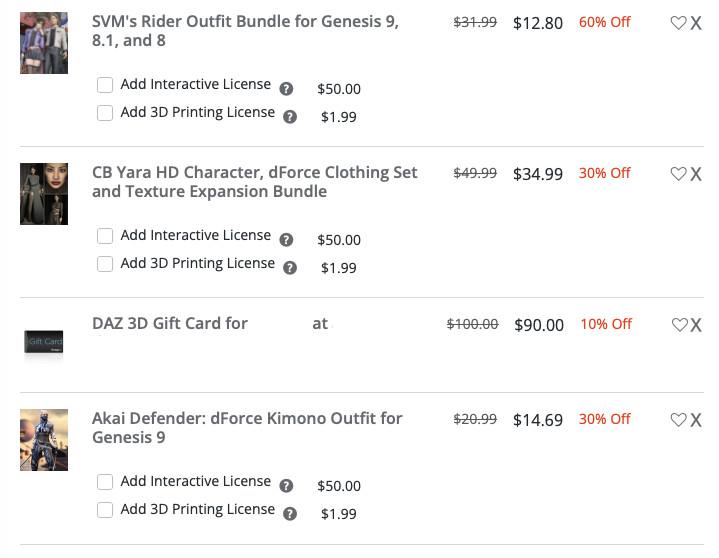Remove CB Yara HD Character bundle item

[696, 174]
